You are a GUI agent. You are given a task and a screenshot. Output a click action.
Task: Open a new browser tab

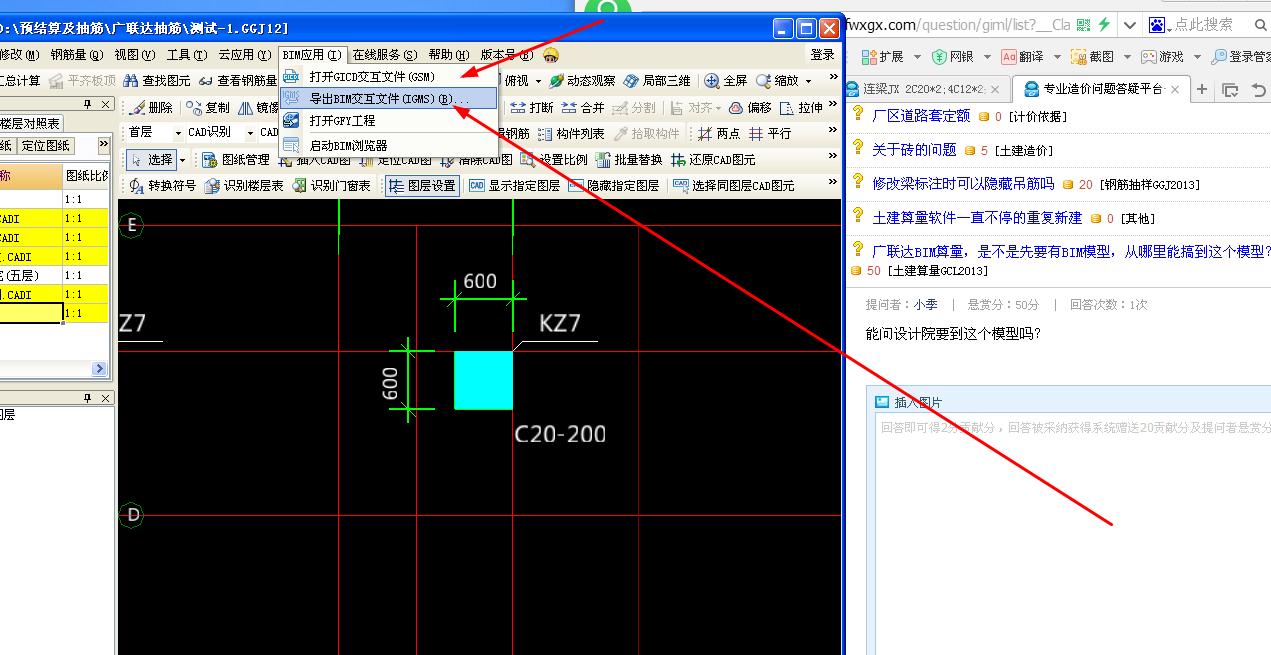[x=1202, y=89]
